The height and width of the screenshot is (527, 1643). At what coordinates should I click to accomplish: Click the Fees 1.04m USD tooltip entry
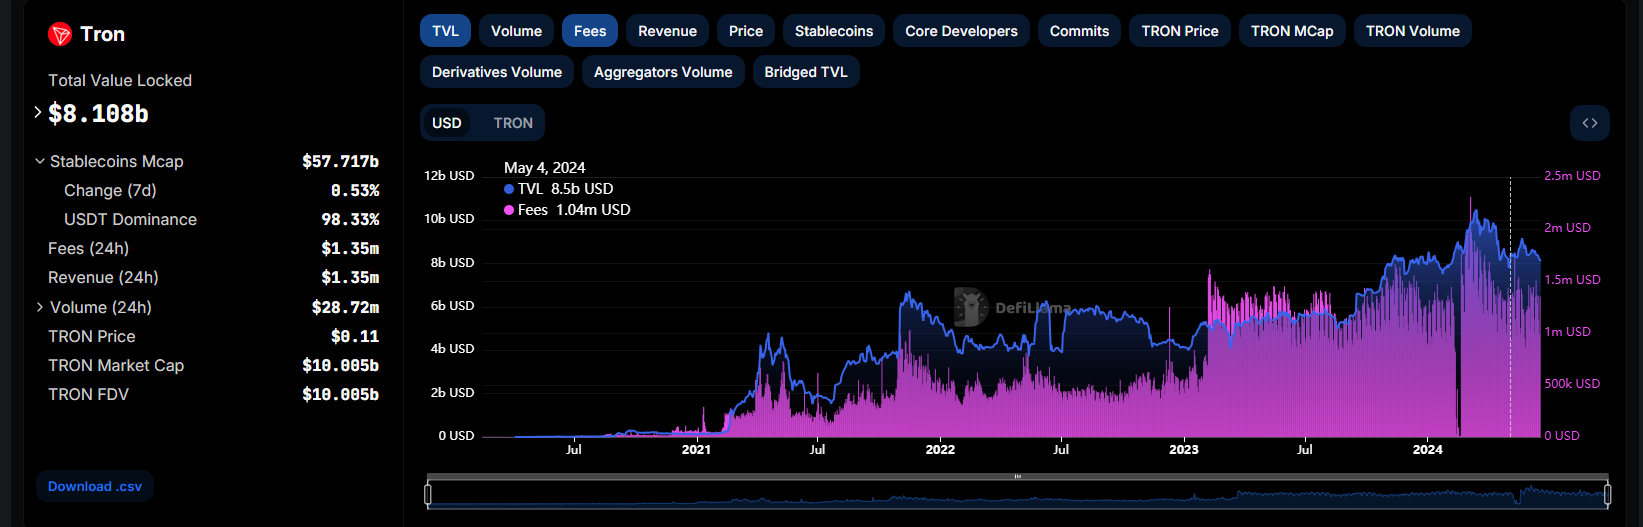(567, 210)
